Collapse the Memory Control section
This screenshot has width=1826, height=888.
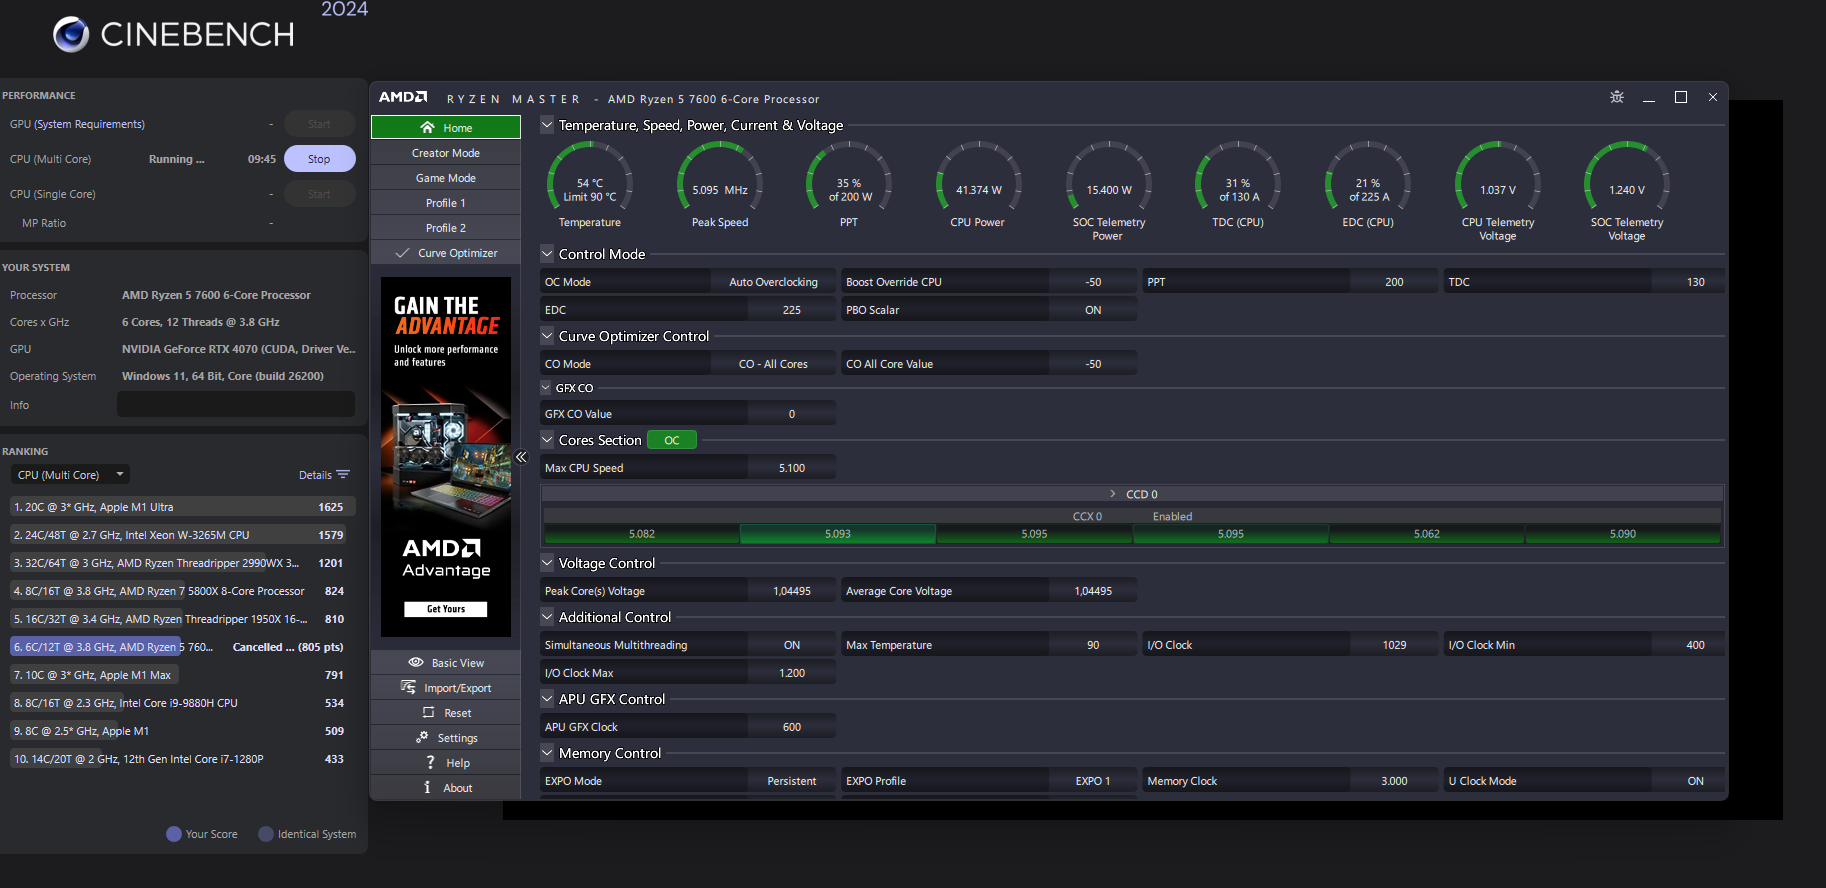(547, 753)
